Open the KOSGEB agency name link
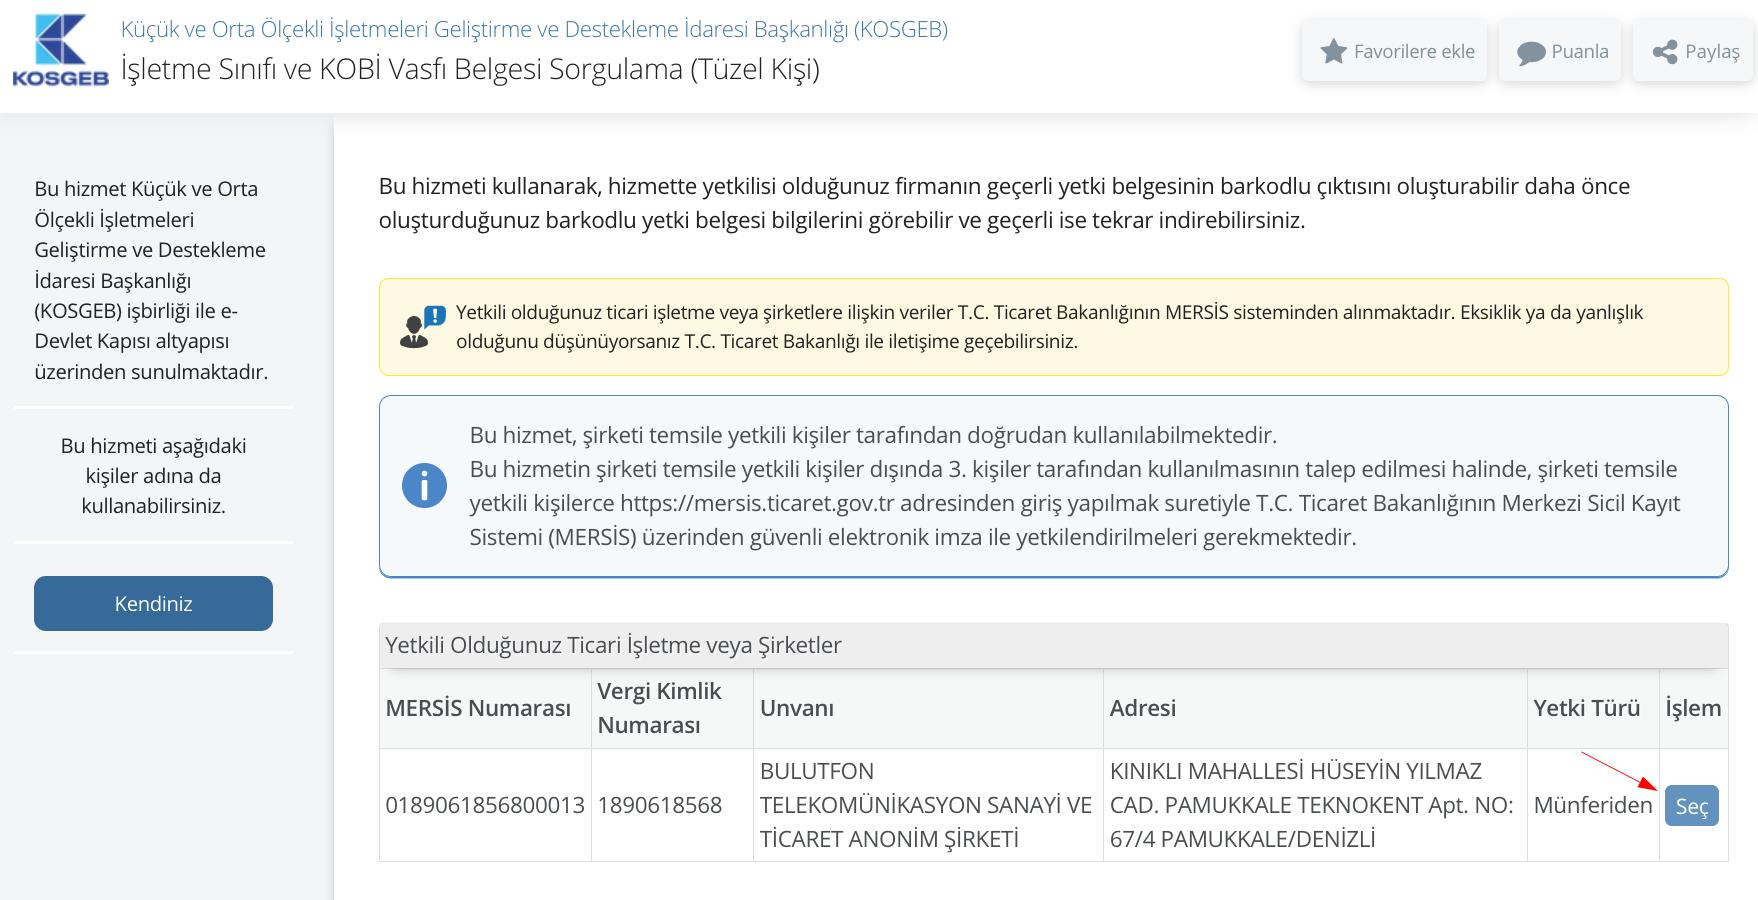Image resolution: width=1758 pixels, height=900 pixels. click(534, 29)
